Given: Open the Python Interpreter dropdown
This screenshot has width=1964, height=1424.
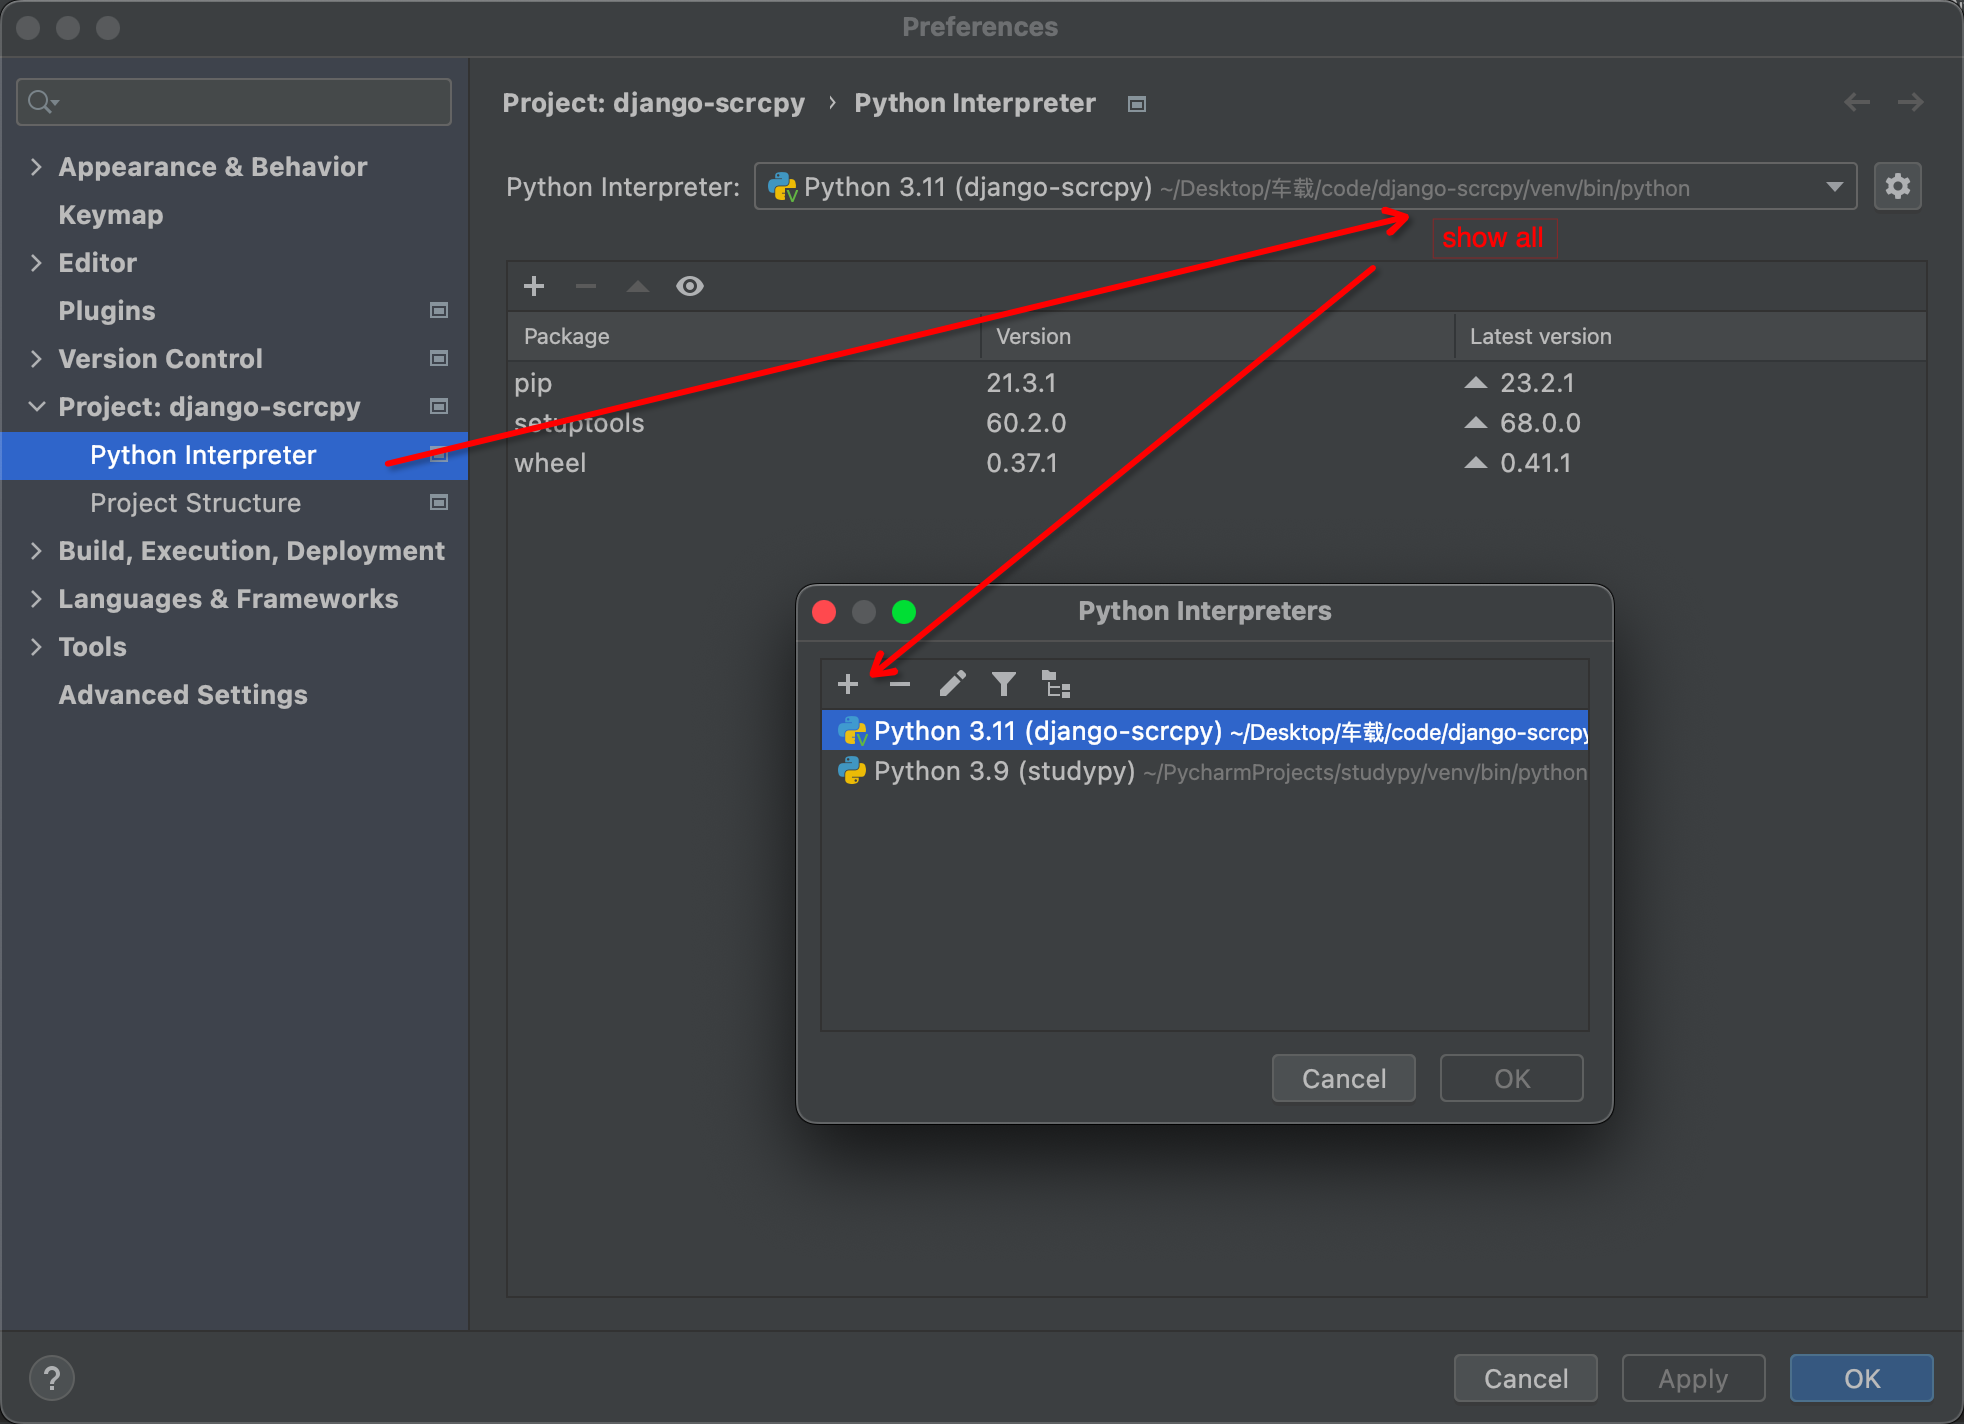Looking at the screenshot, I should coord(1306,187).
